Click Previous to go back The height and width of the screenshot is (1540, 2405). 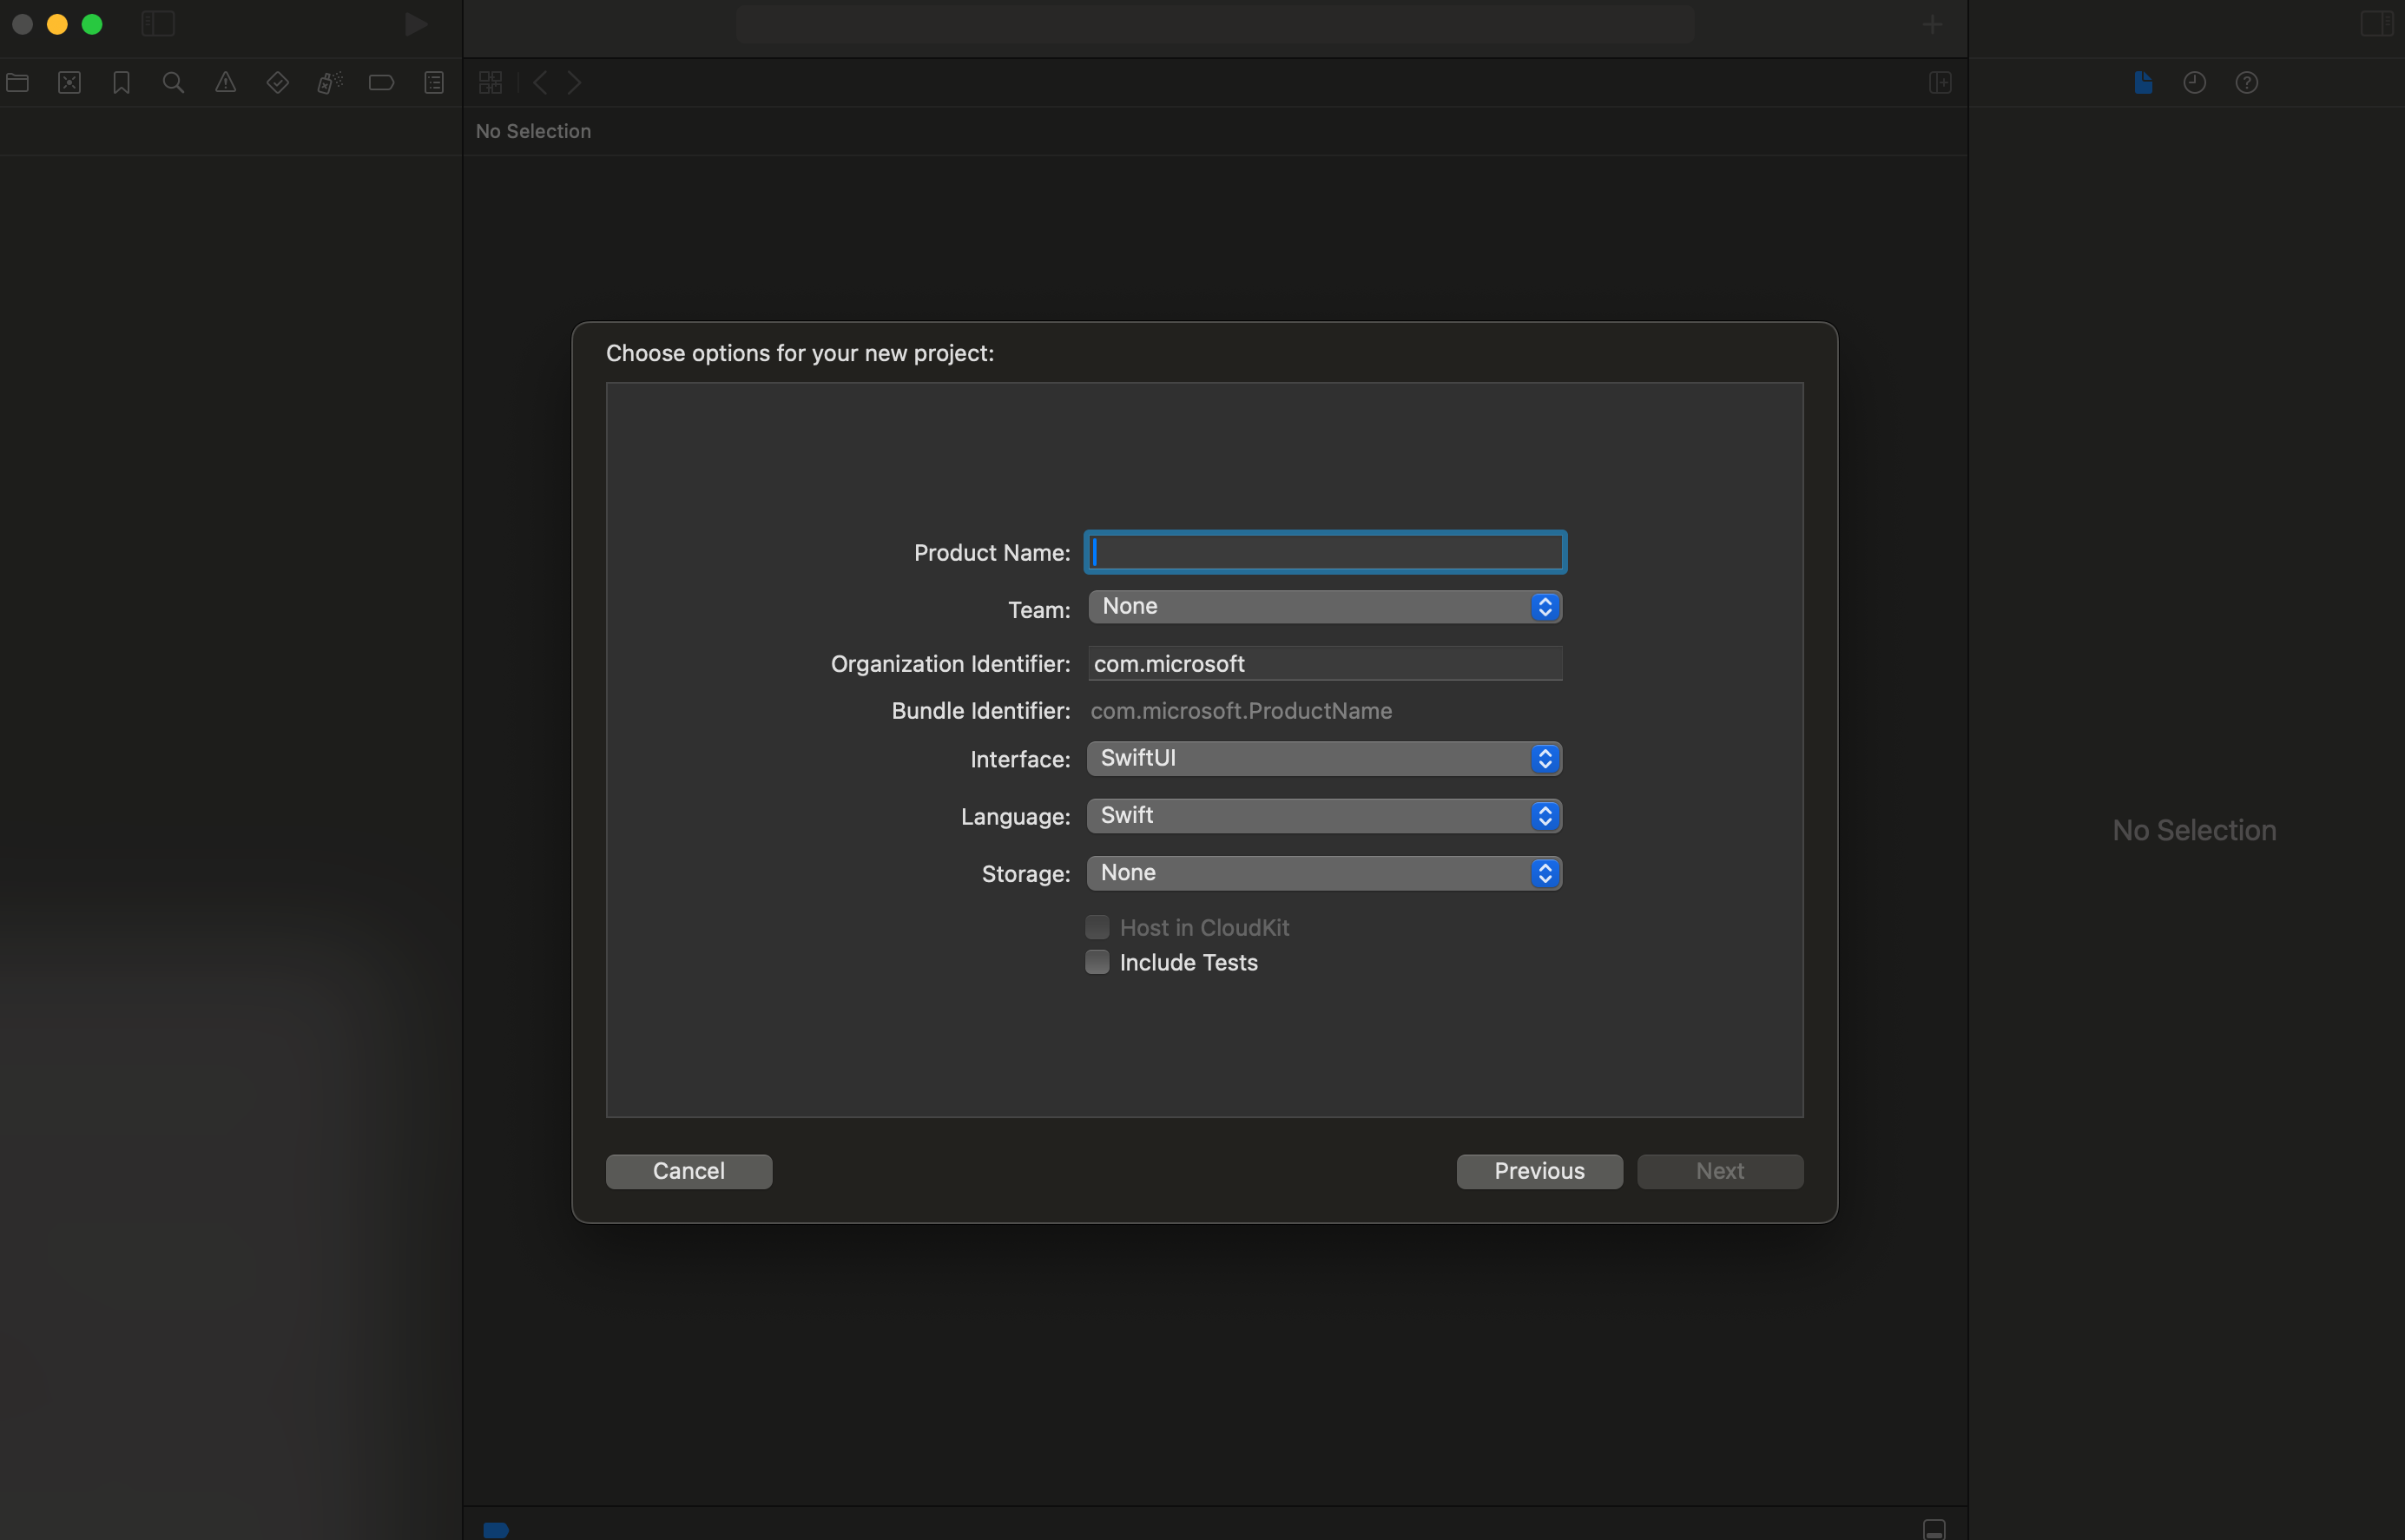(x=1539, y=1170)
